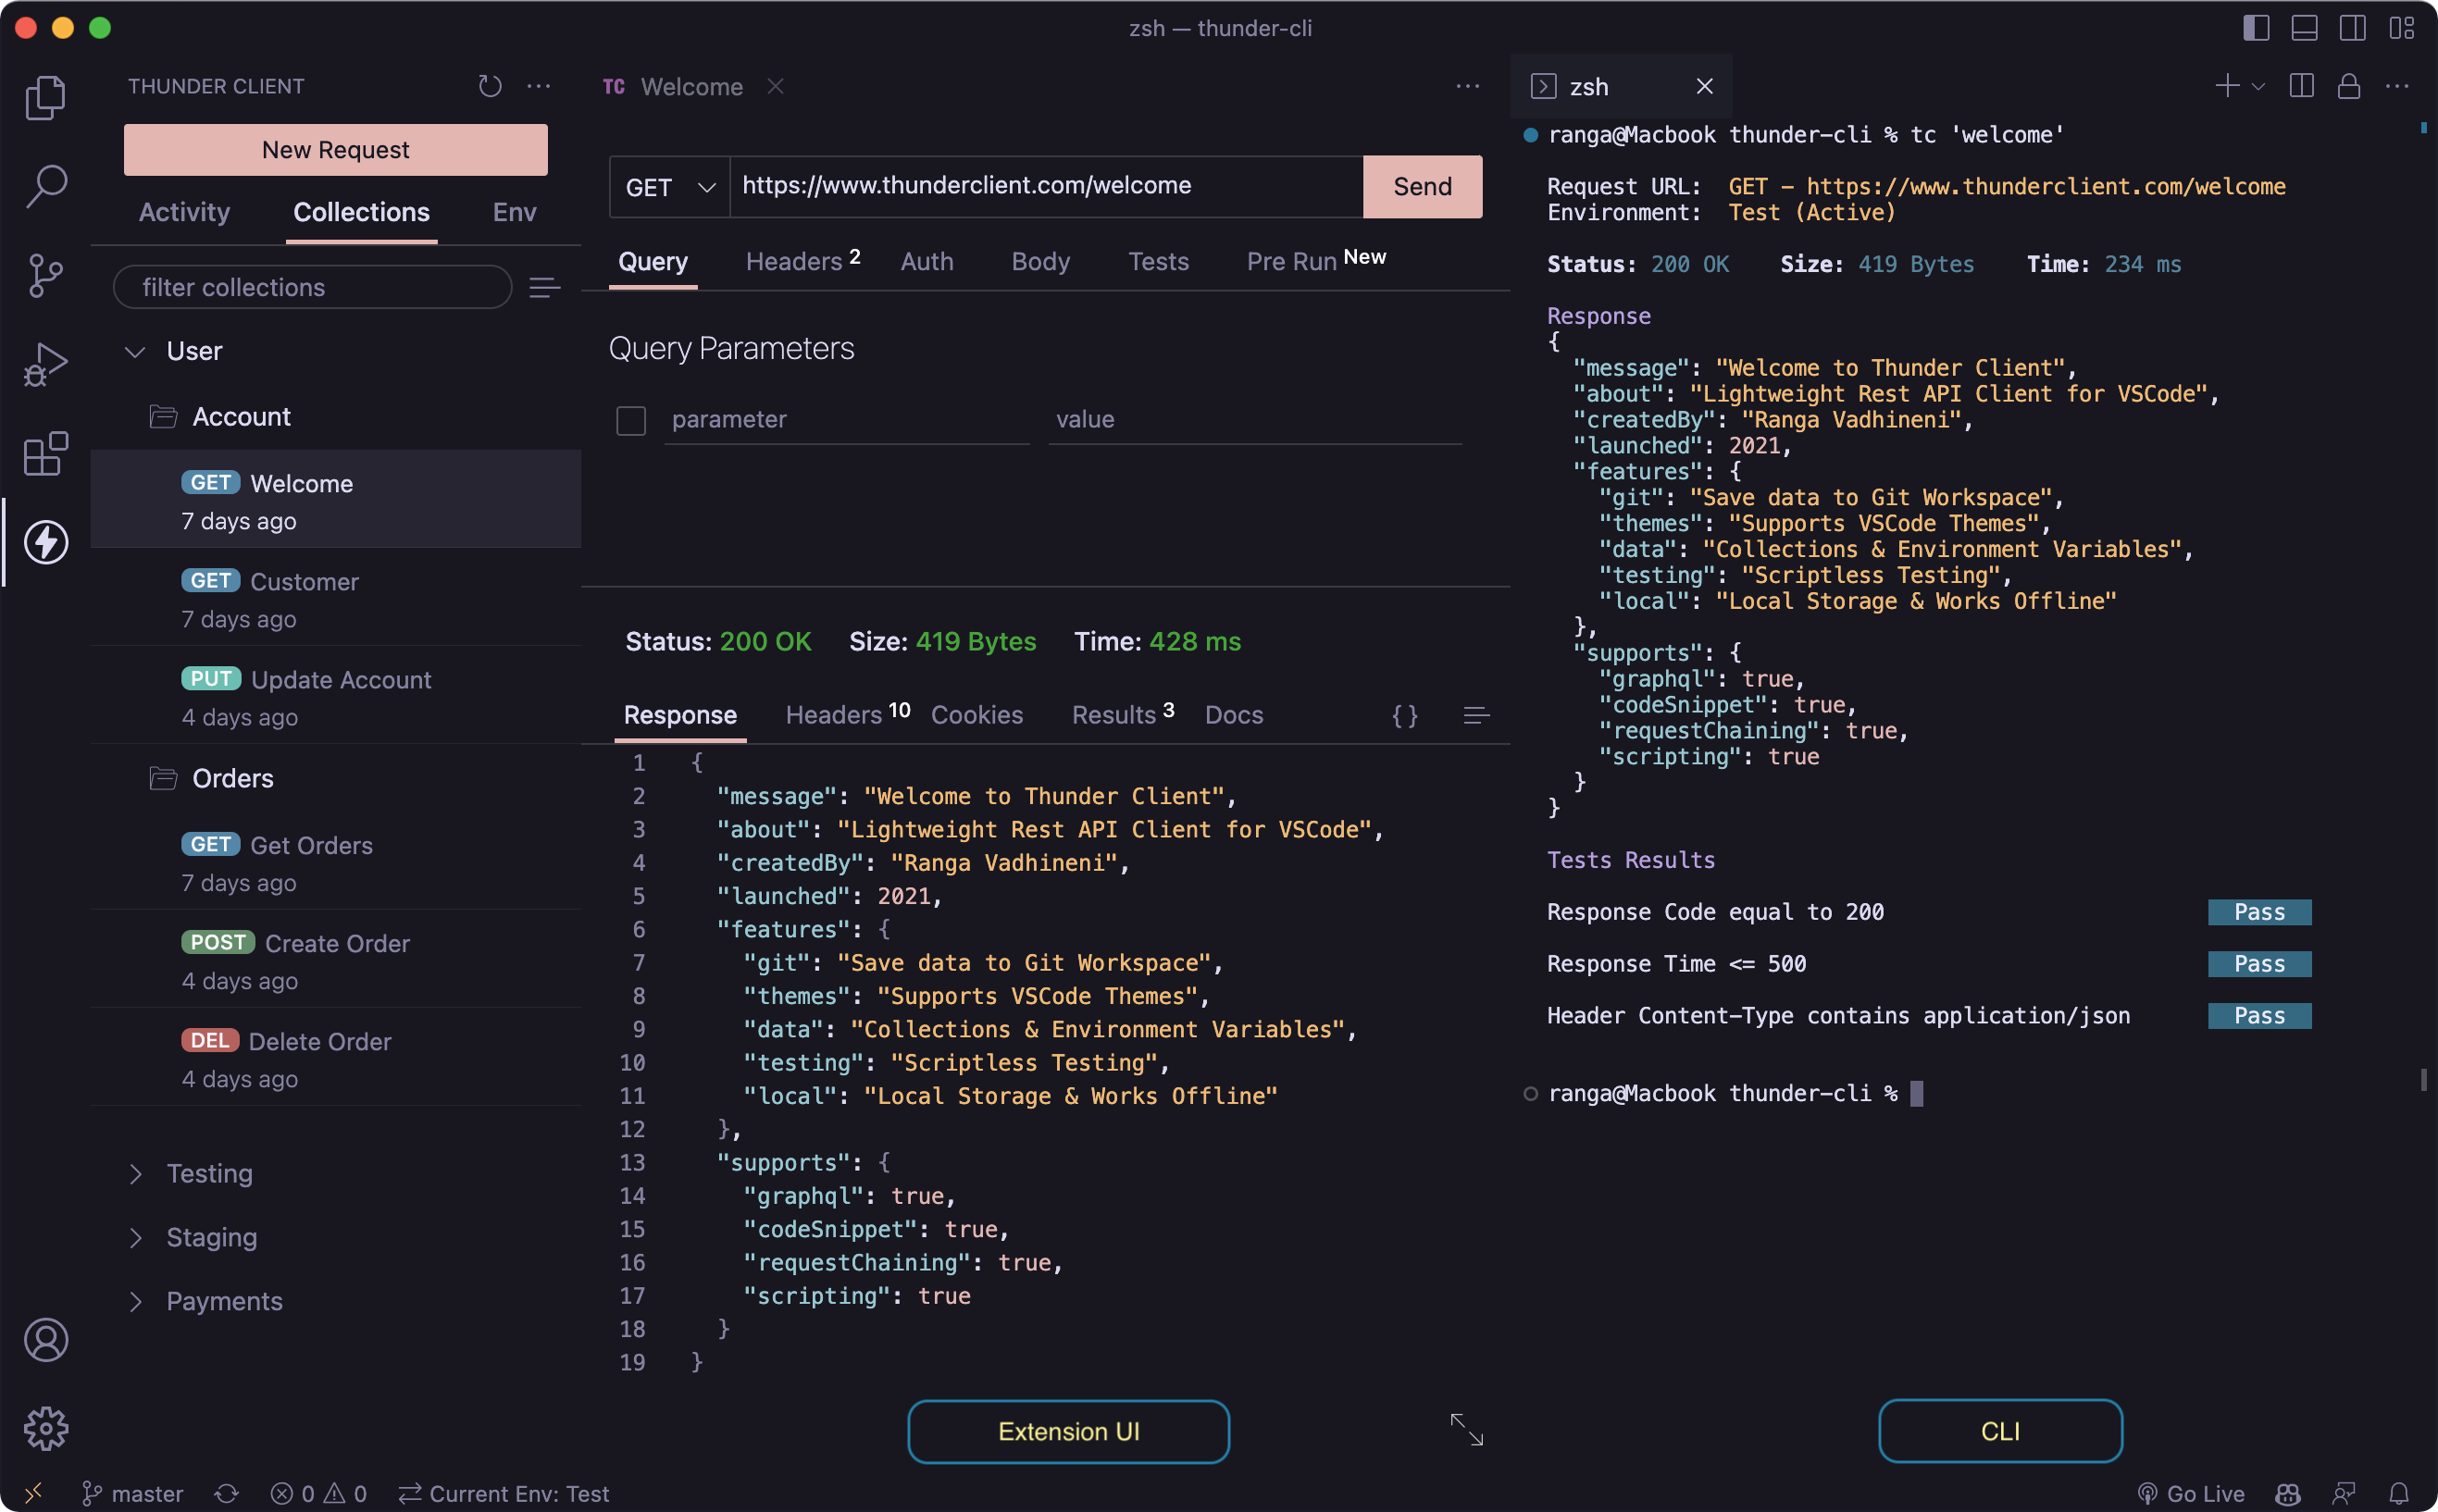Expand the Payments collection group
Image resolution: width=2438 pixels, height=1512 pixels.
(x=136, y=1301)
